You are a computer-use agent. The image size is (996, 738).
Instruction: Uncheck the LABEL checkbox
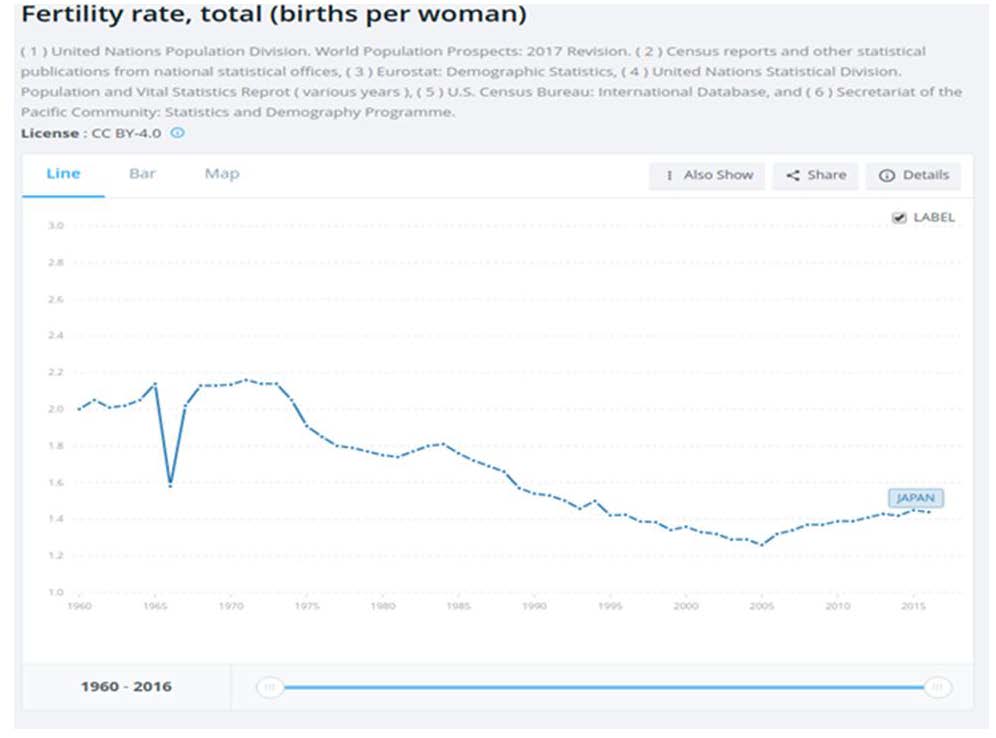(899, 218)
